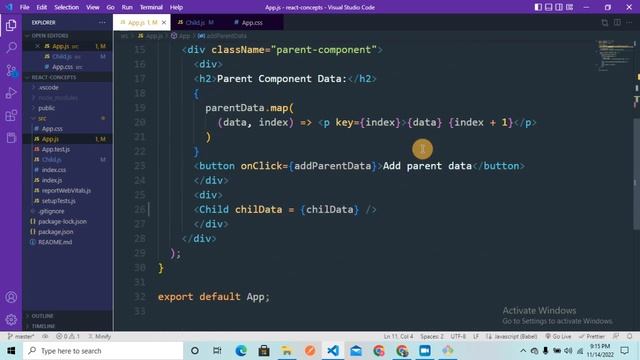Open README.md in file tree
640x360 pixels.
[x=55, y=242]
